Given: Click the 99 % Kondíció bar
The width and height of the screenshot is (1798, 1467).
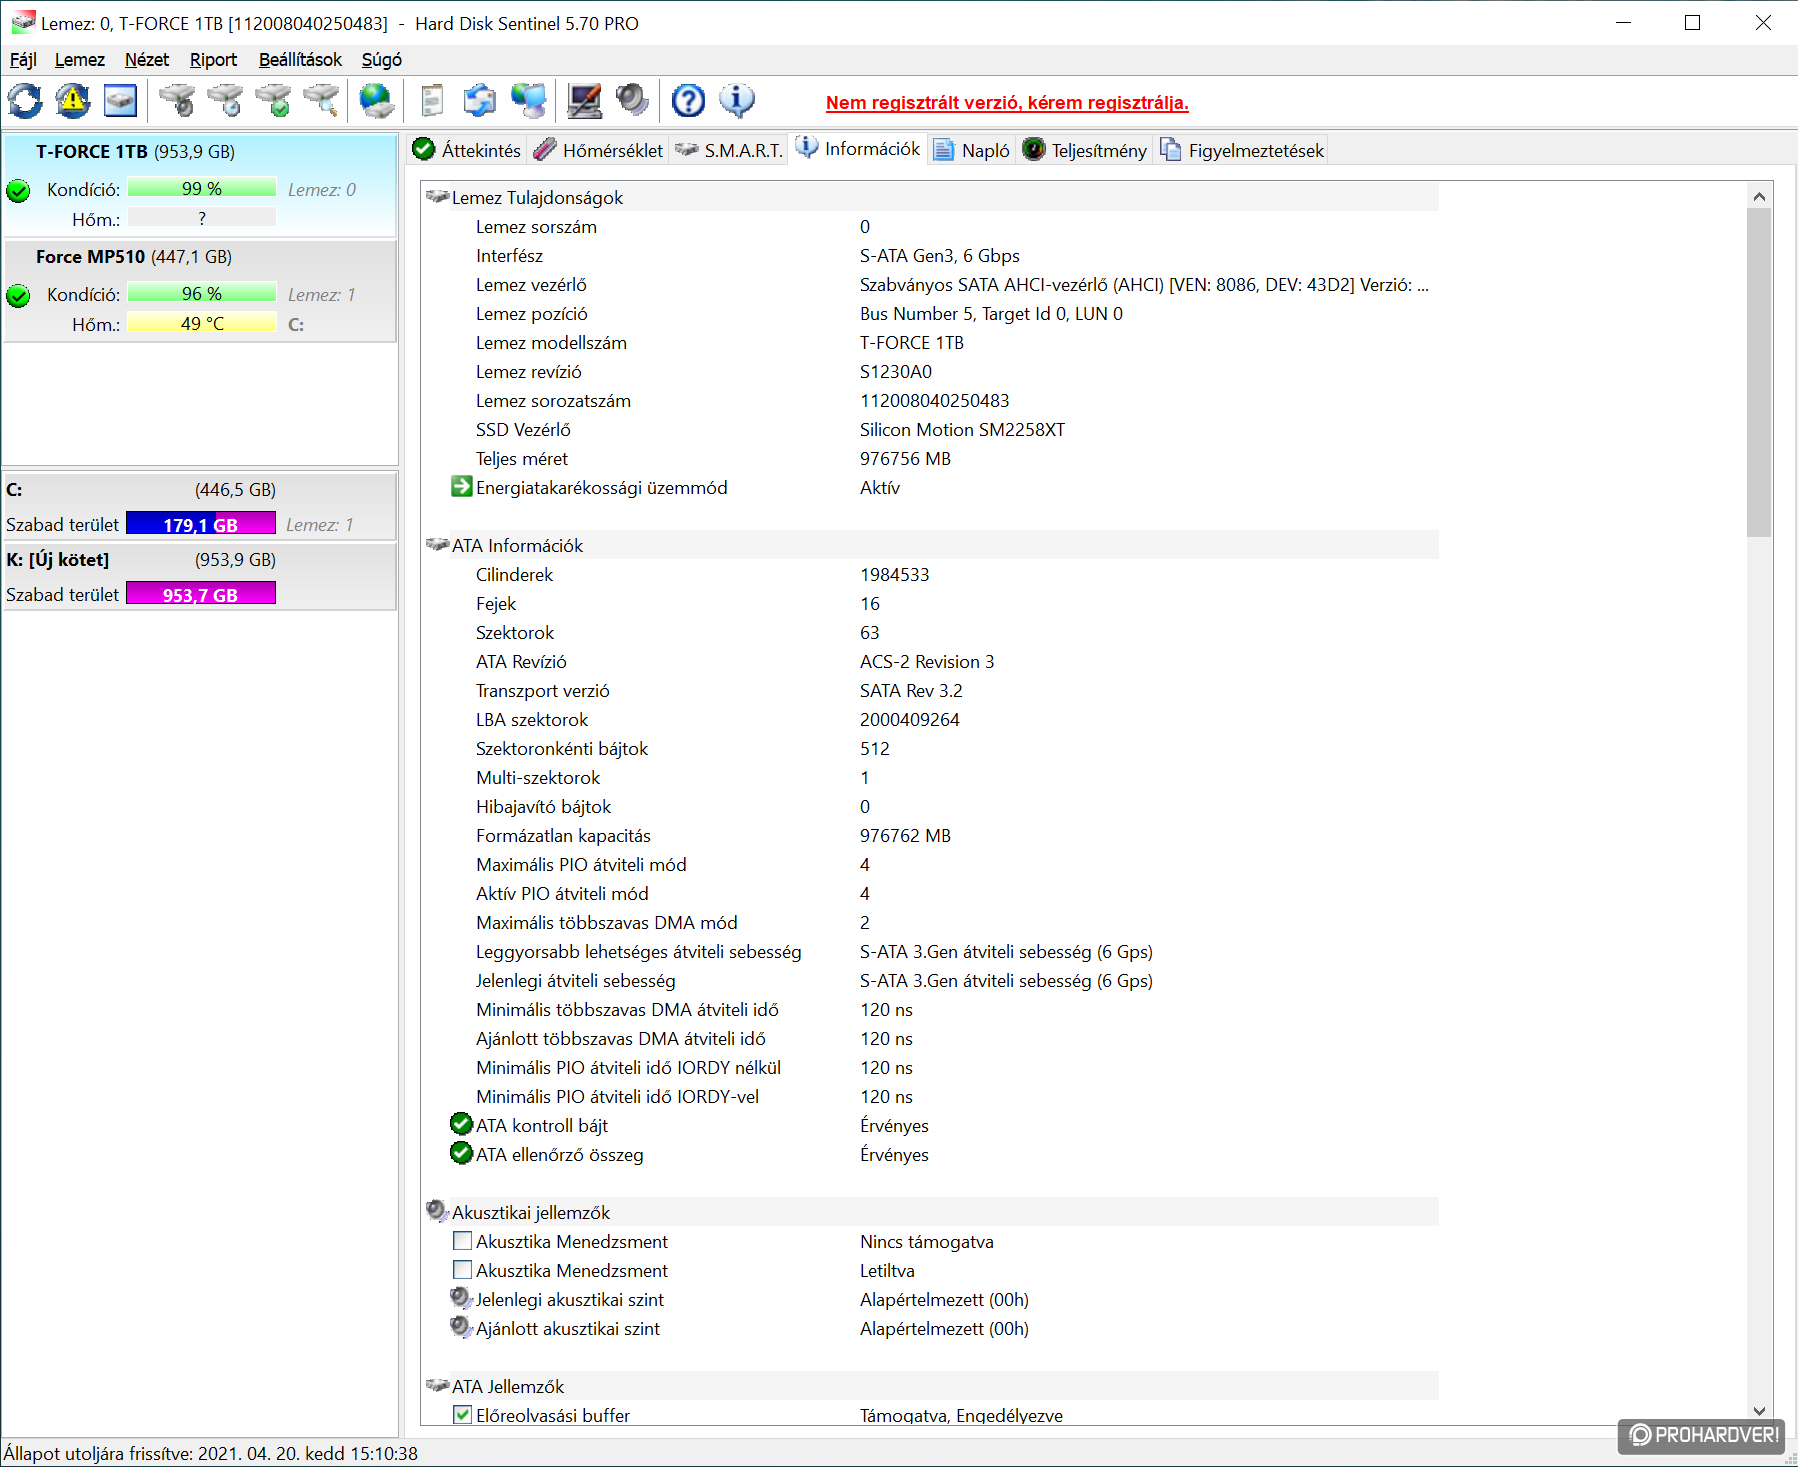Looking at the screenshot, I should point(202,188).
